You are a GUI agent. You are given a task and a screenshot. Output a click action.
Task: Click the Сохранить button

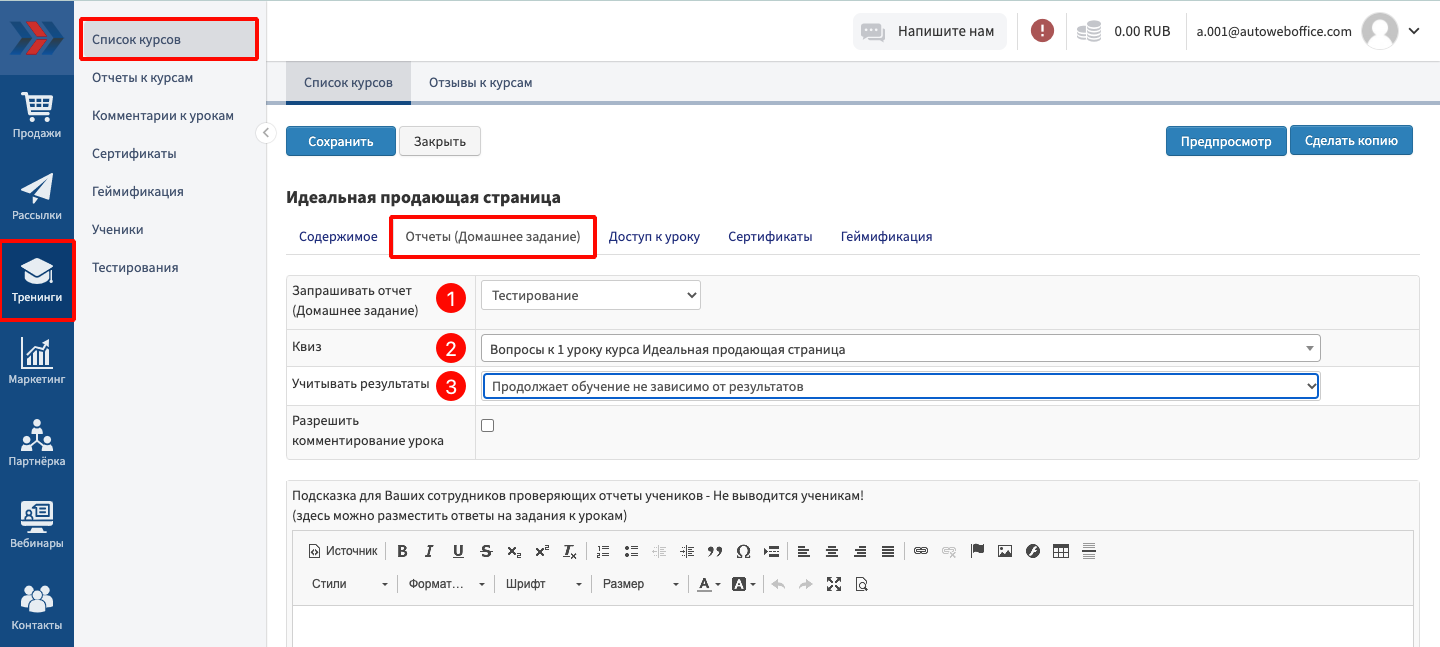click(x=340, y=142)
